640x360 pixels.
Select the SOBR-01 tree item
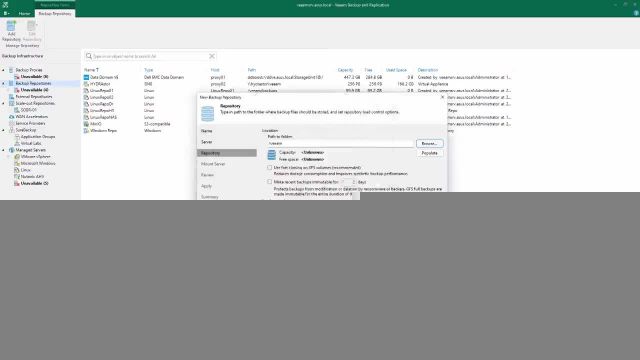coord(29,110)
